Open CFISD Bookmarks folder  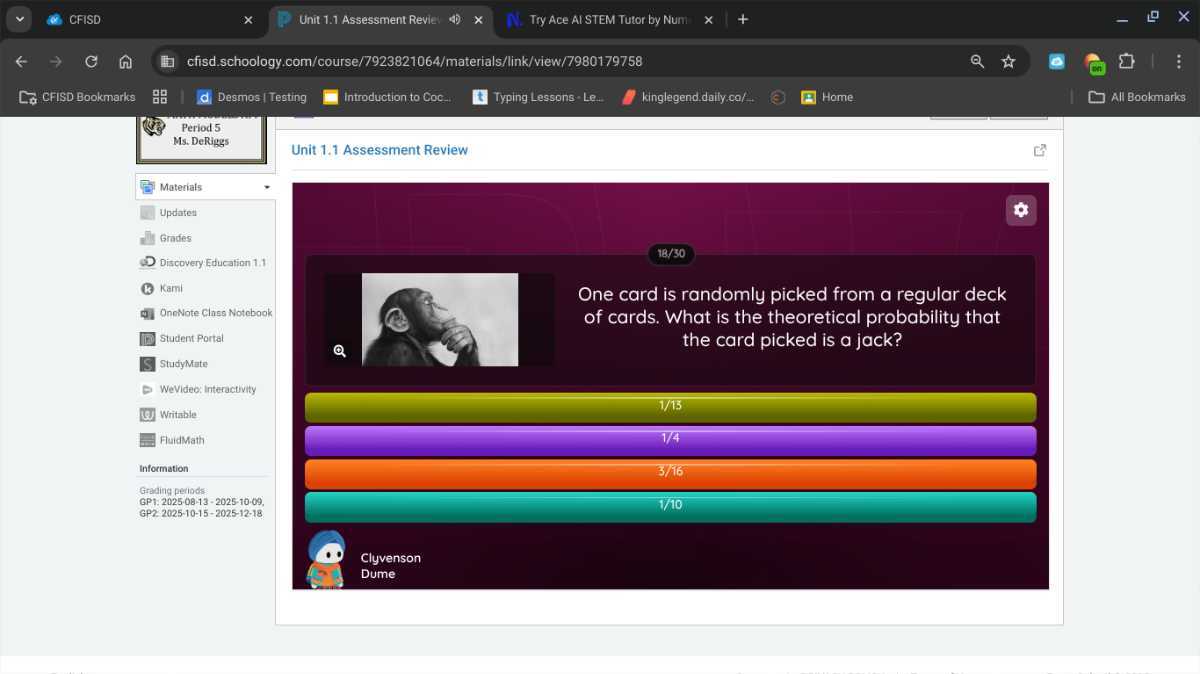(78, 97)
